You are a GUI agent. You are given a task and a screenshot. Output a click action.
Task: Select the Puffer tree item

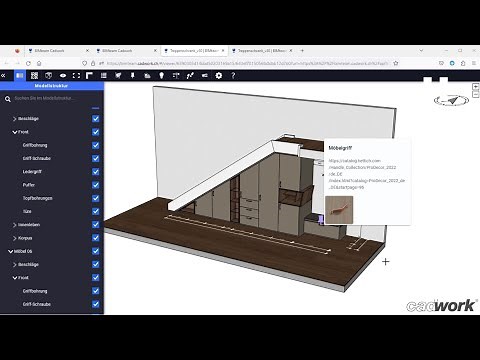[x=29, y=185]
